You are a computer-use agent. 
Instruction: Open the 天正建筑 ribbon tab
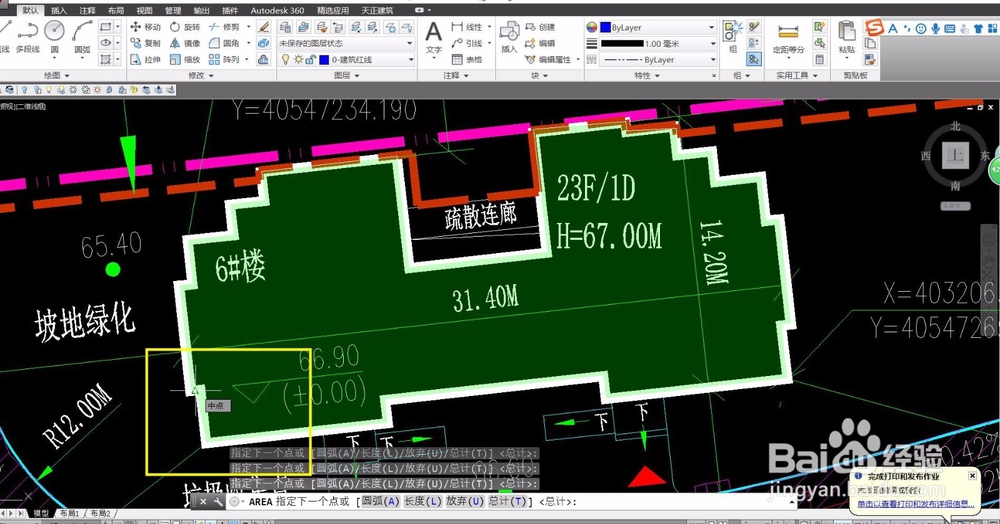point(377,10)
